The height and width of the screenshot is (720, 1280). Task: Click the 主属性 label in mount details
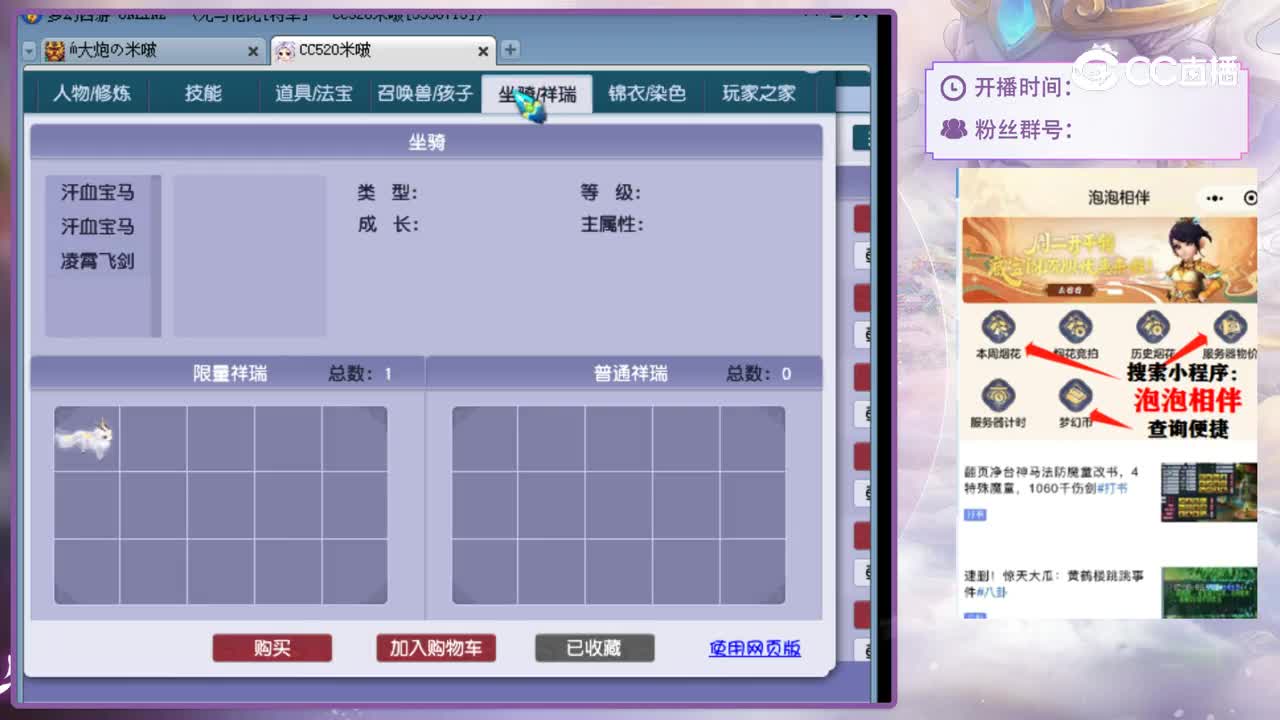click(612, 225)
